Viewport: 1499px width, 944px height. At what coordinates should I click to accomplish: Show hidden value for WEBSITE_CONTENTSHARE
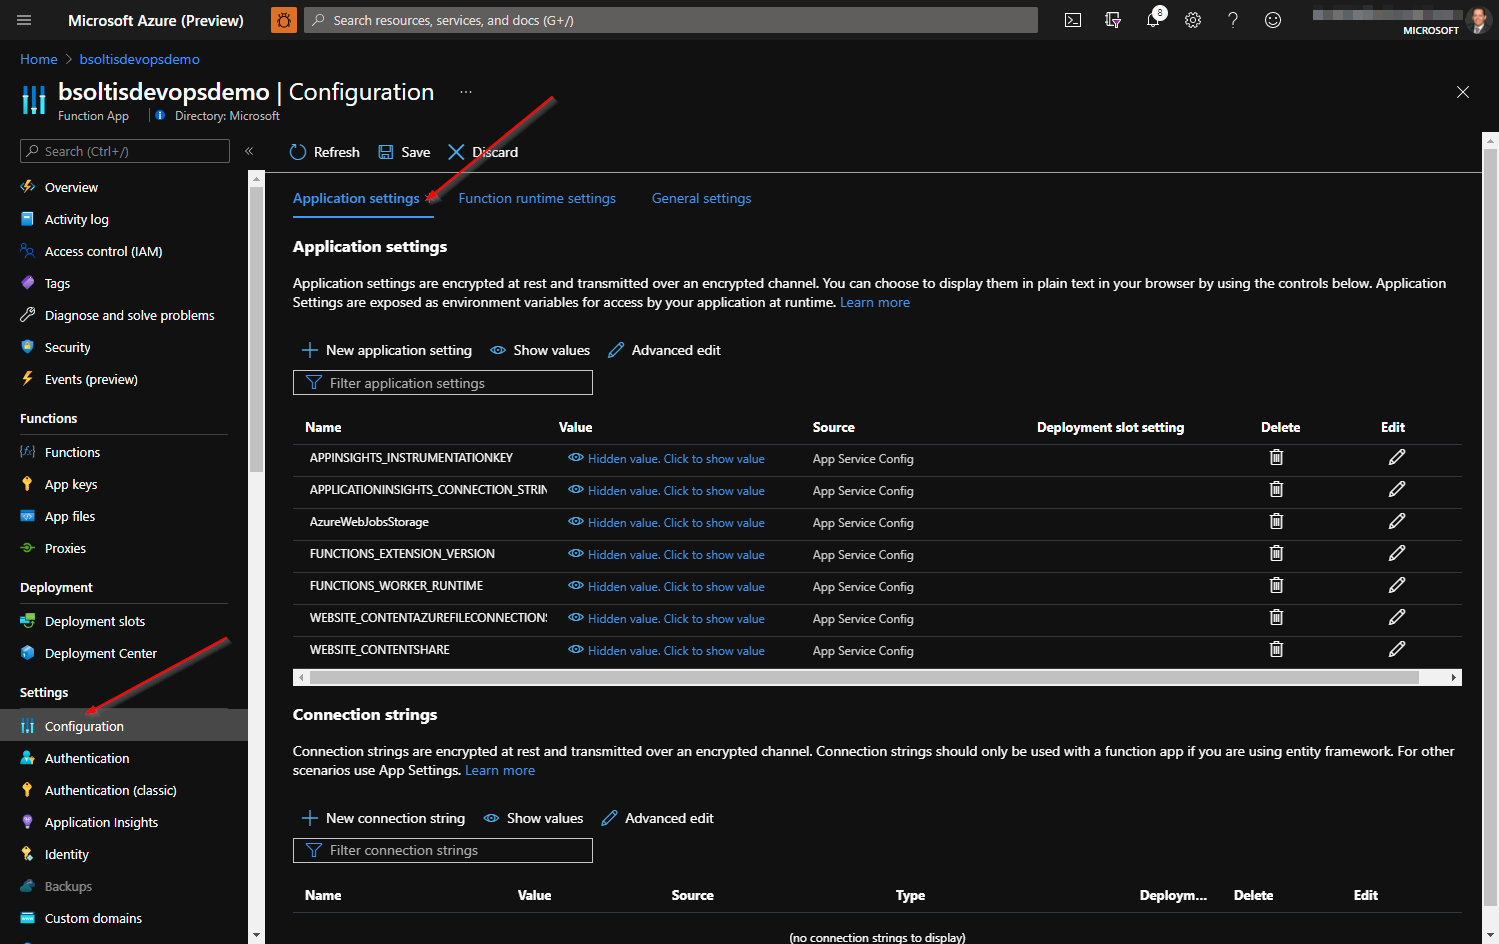666,651
